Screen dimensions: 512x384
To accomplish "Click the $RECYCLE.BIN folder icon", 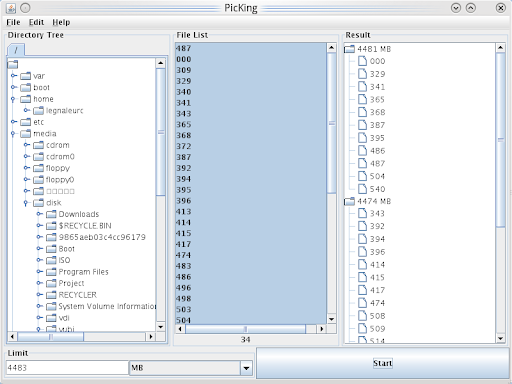I will click(x=51, y=226).
